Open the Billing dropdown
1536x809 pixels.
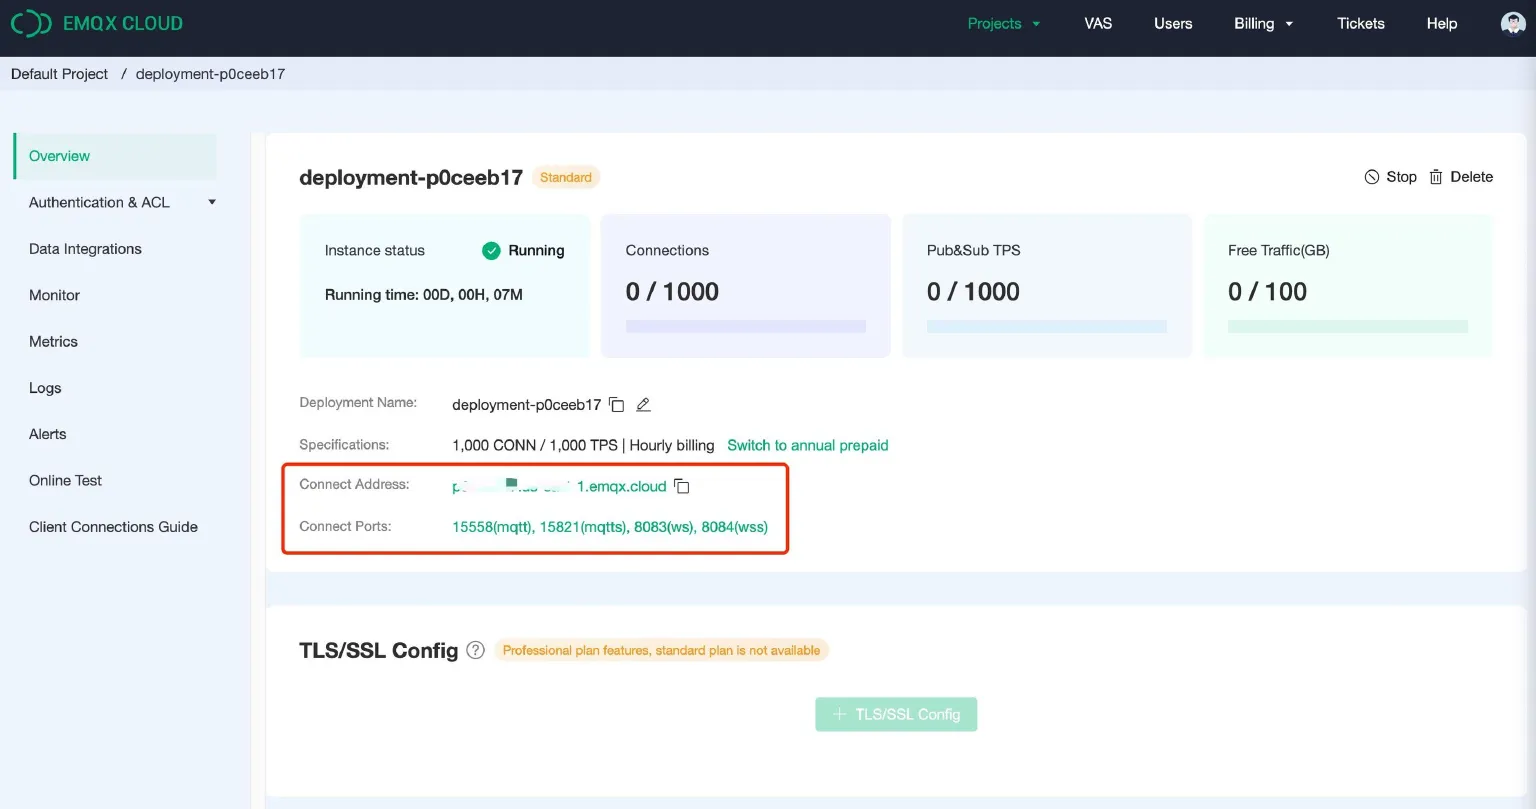1262,23
